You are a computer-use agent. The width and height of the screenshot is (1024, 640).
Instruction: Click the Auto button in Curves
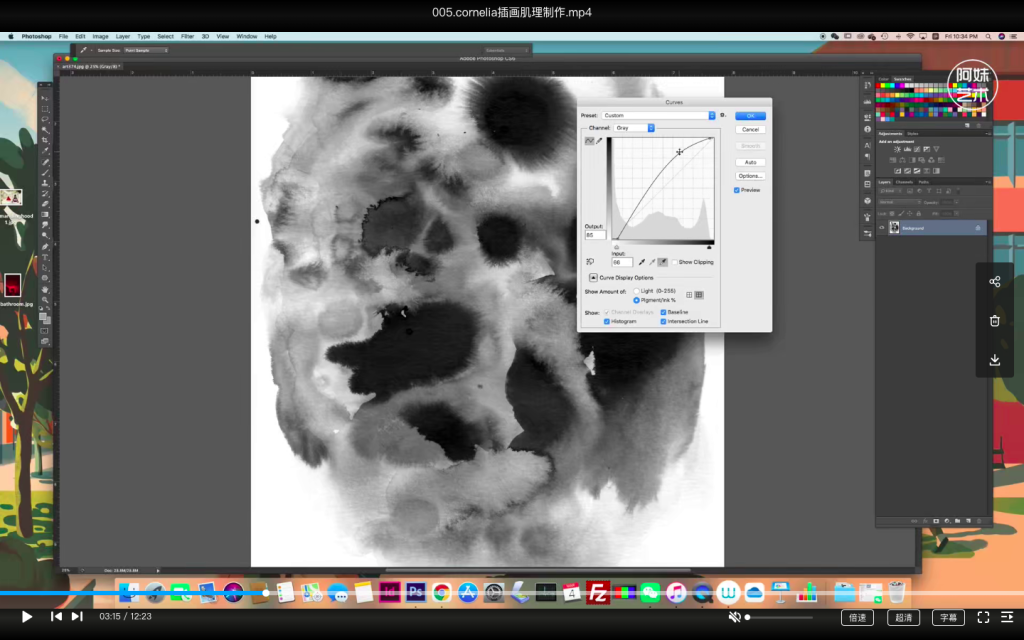point(750,162)
